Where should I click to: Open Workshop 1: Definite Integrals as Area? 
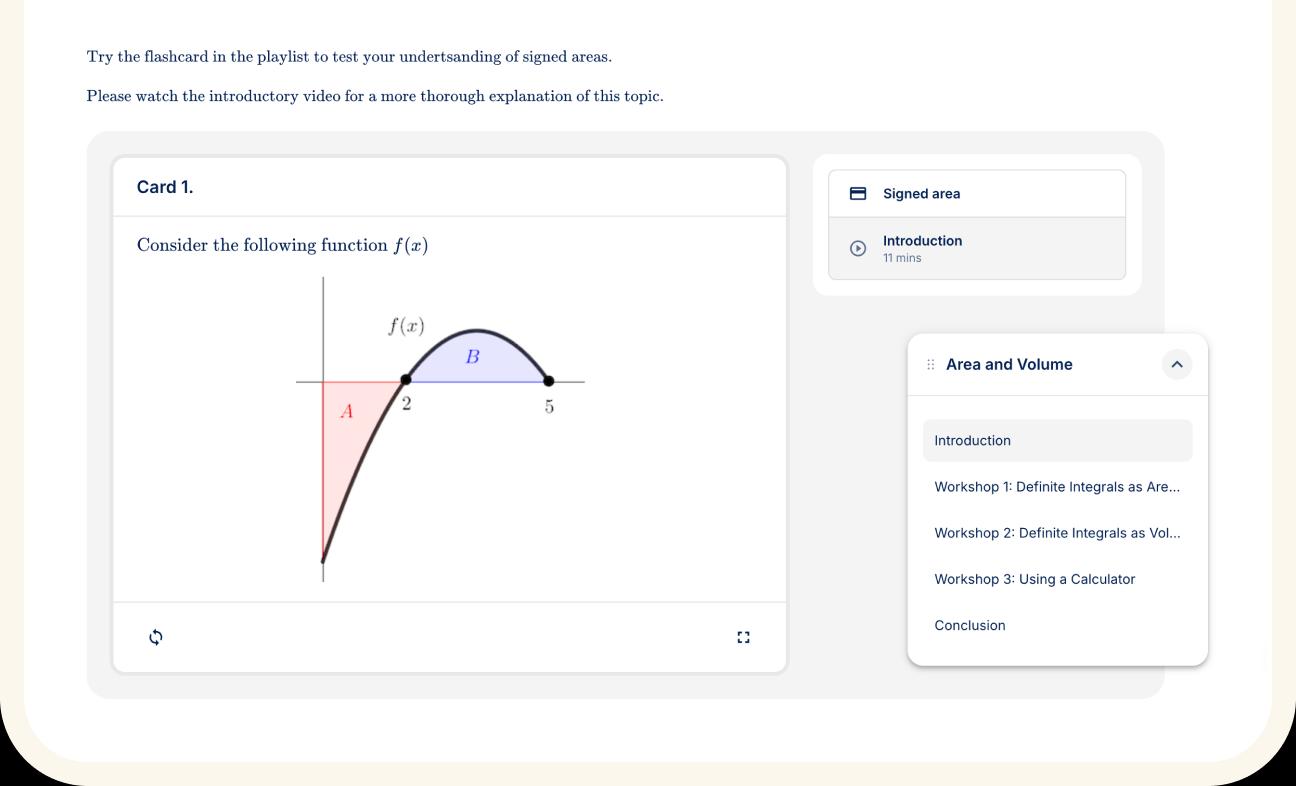coord(1057,487)
